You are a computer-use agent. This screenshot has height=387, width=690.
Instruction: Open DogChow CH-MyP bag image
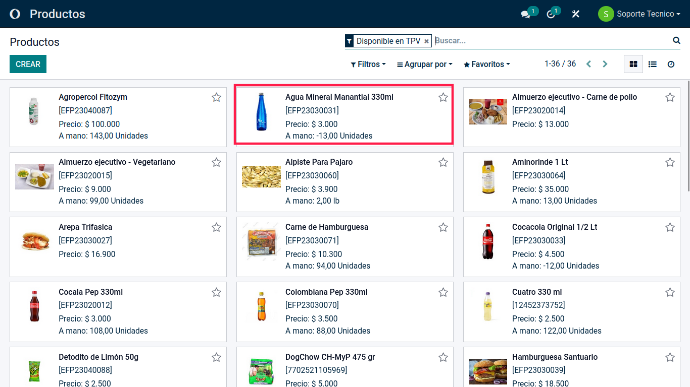point(261,371)
